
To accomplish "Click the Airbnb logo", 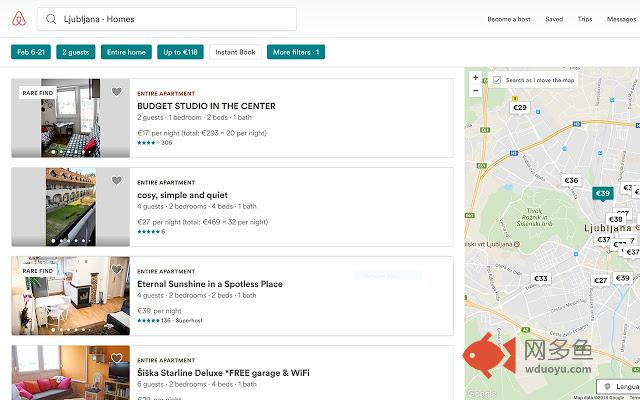I will coord(19,19).
